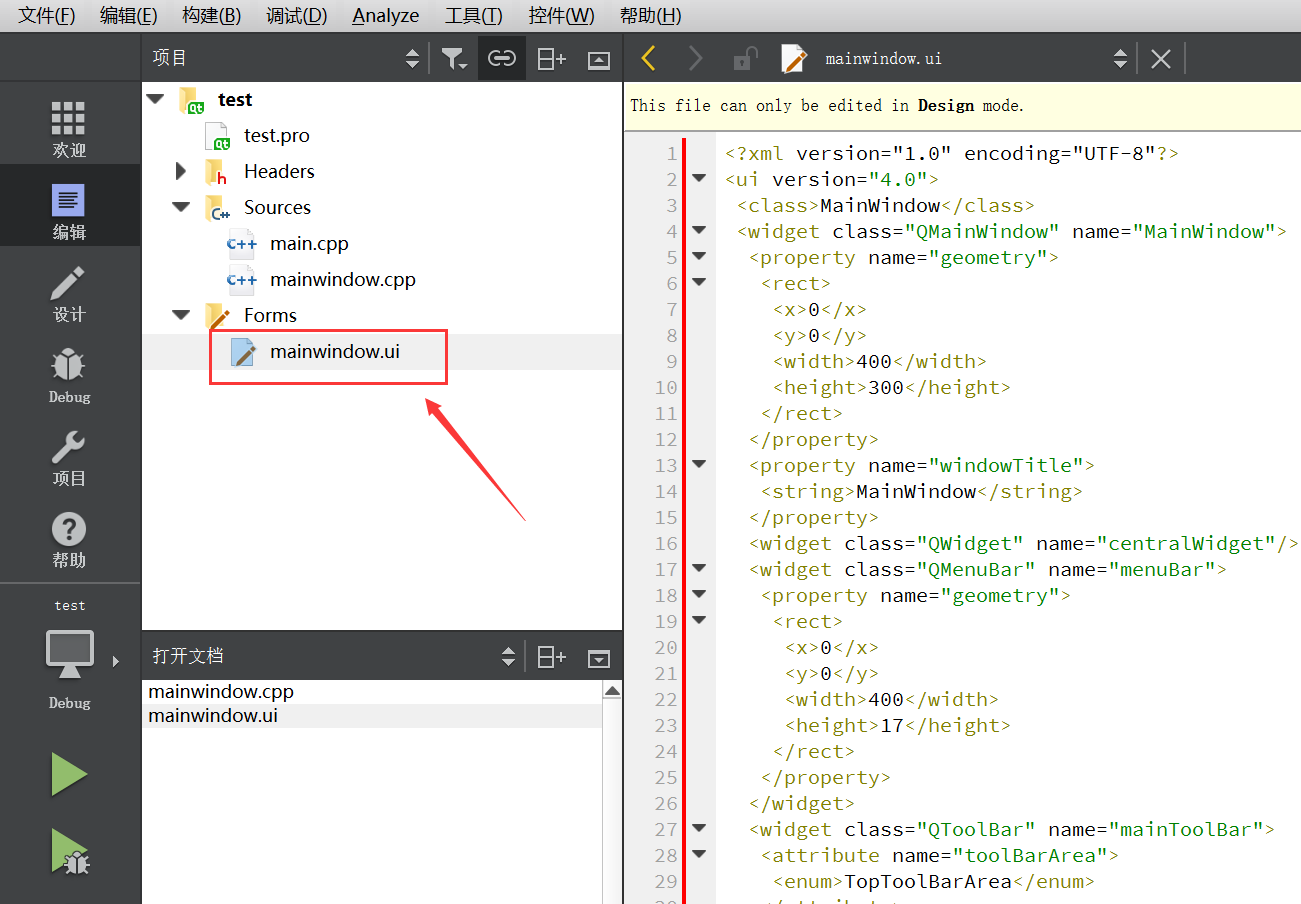Select main.cpp in Sources
The height and width of the screenshot is (904, 1301).
309,243
